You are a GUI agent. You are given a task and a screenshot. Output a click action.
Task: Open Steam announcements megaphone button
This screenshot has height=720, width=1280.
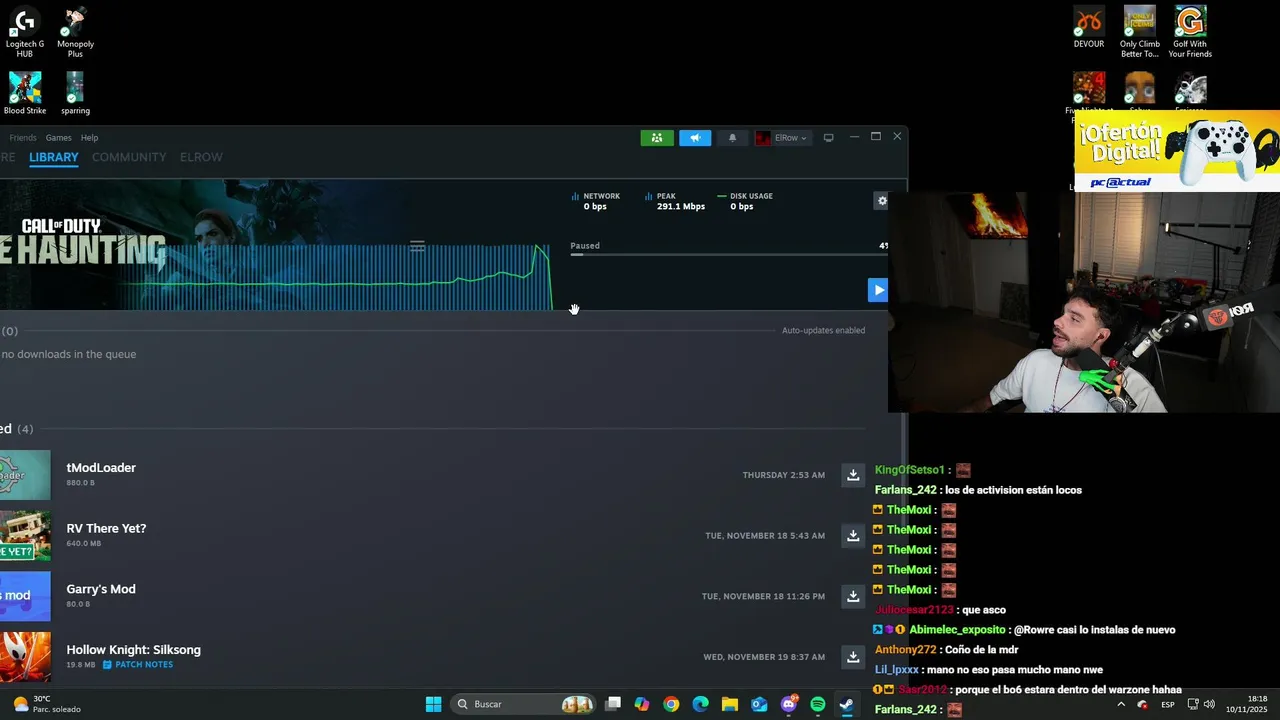coord(695,138)
